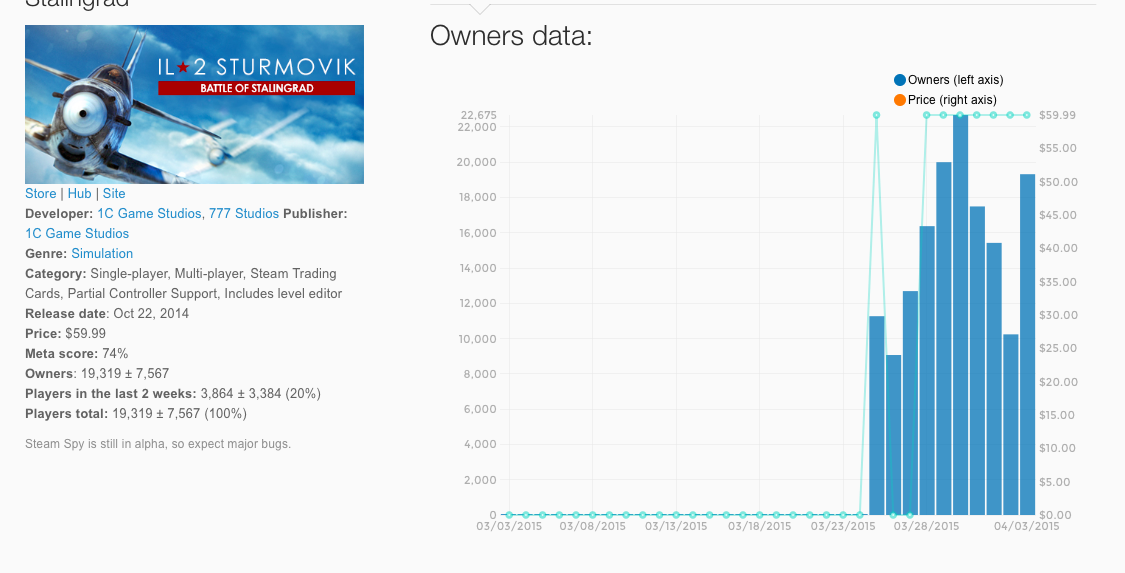This screenshot has height=573, width=1125.
Task: Click the Steam Spy alpha notice text
Action: pos(158,444)
